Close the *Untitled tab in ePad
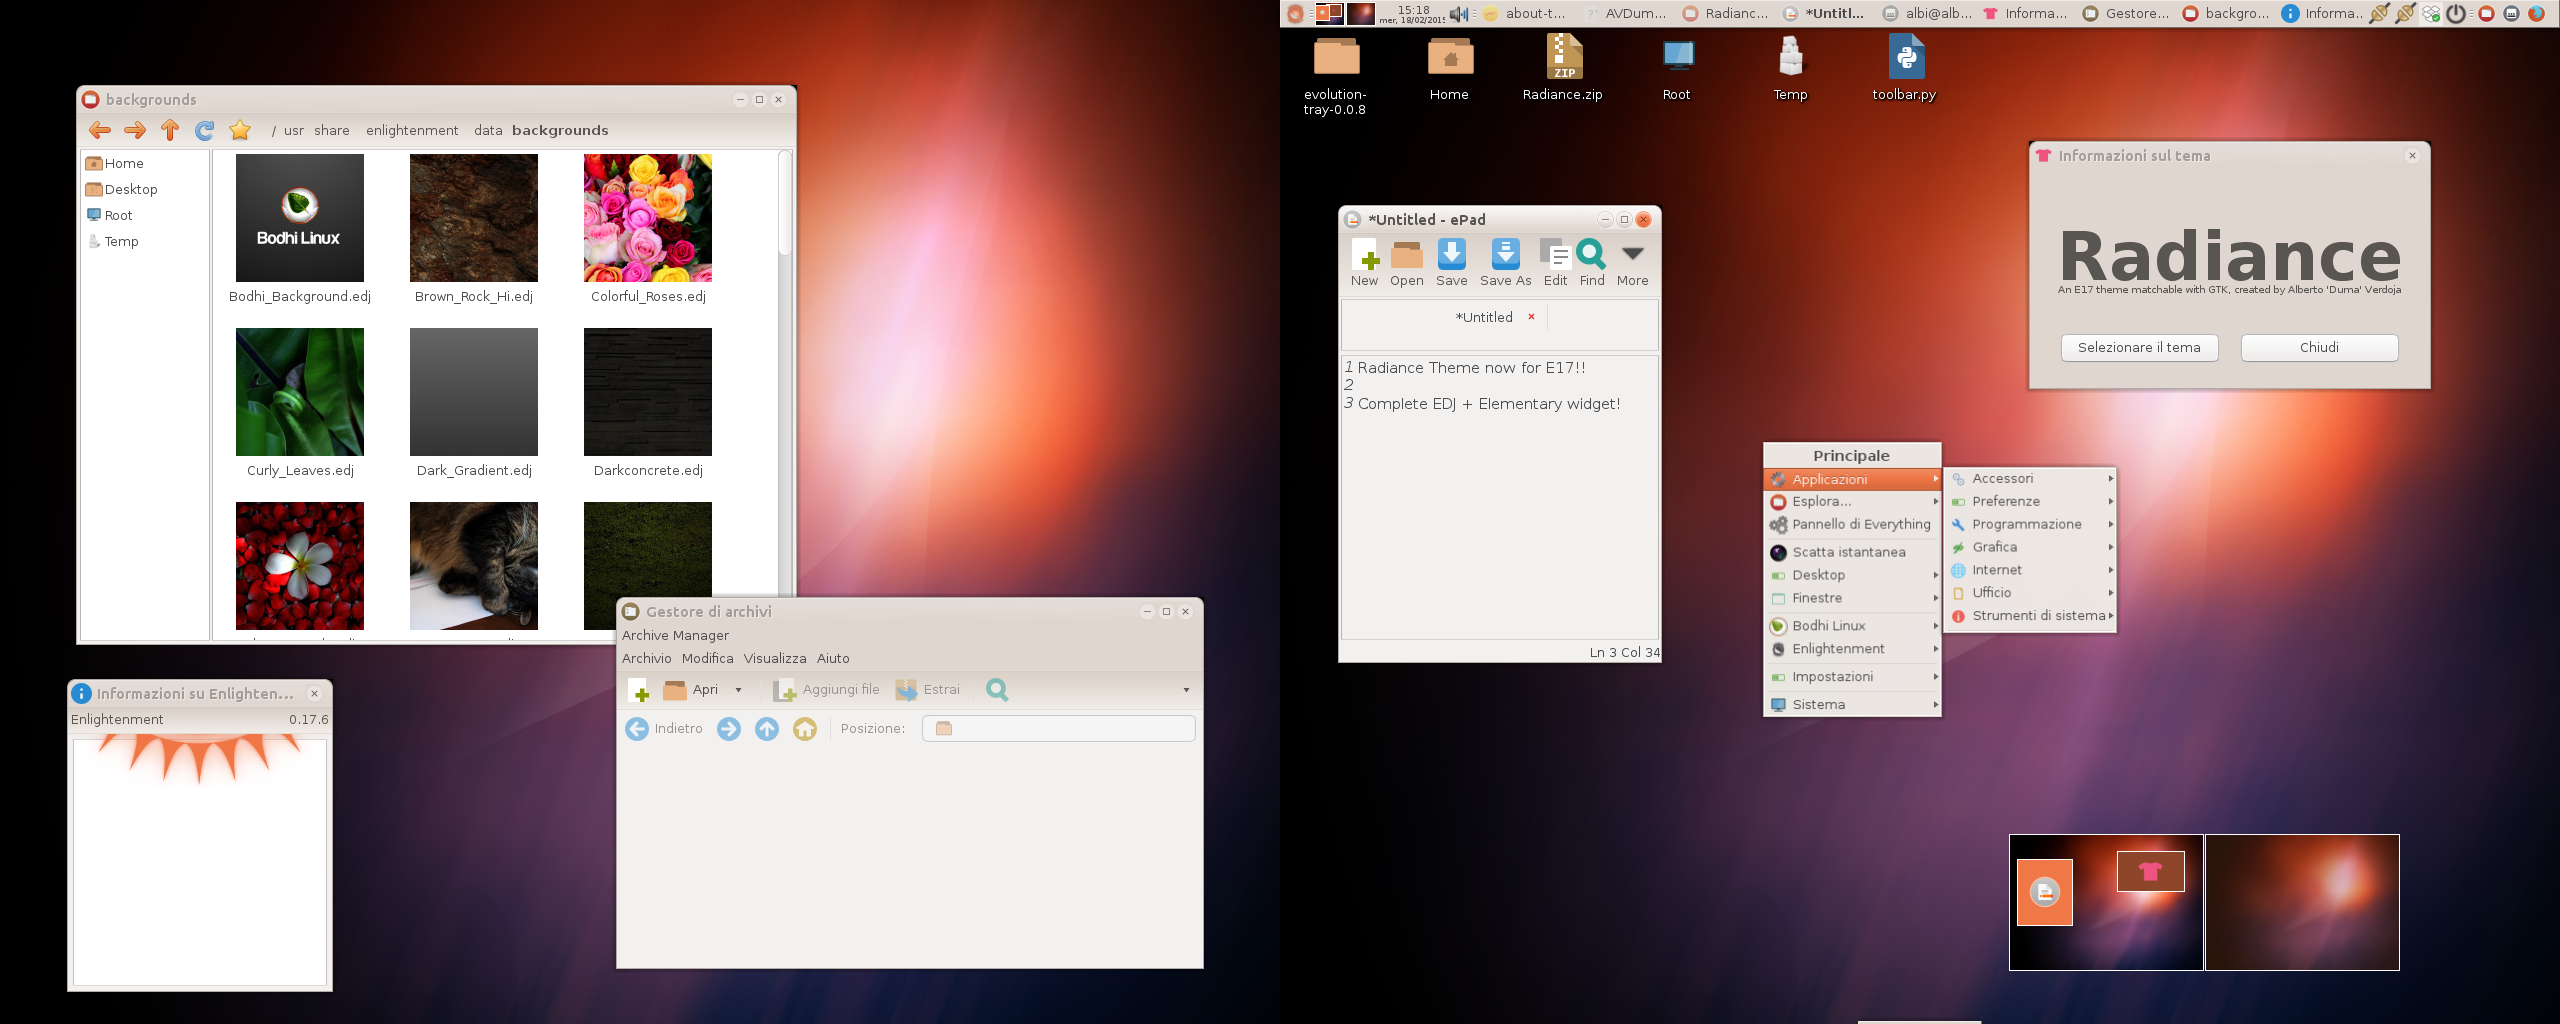The image size is (2560, 1024). point(1531,316)
